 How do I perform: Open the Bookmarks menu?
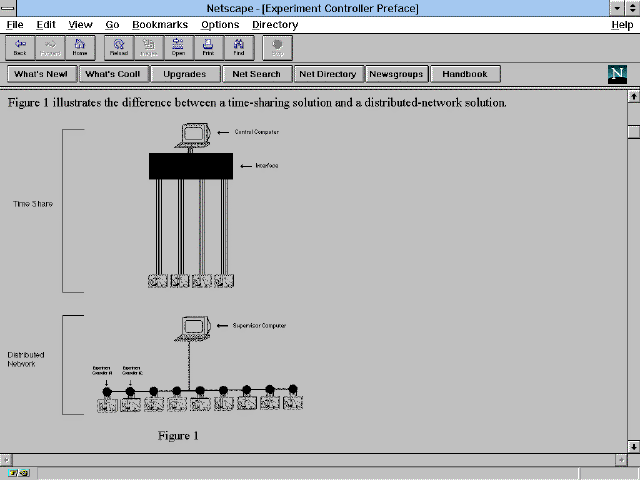(160, 25)
